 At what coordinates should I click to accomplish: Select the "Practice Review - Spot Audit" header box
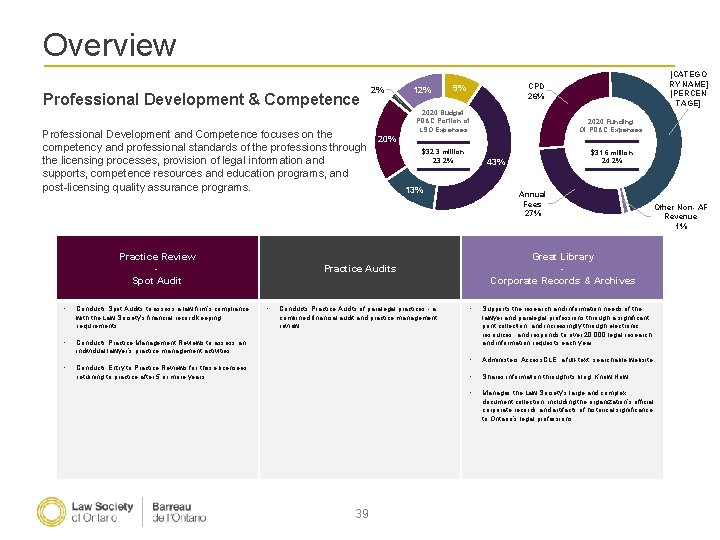[158, 268]
